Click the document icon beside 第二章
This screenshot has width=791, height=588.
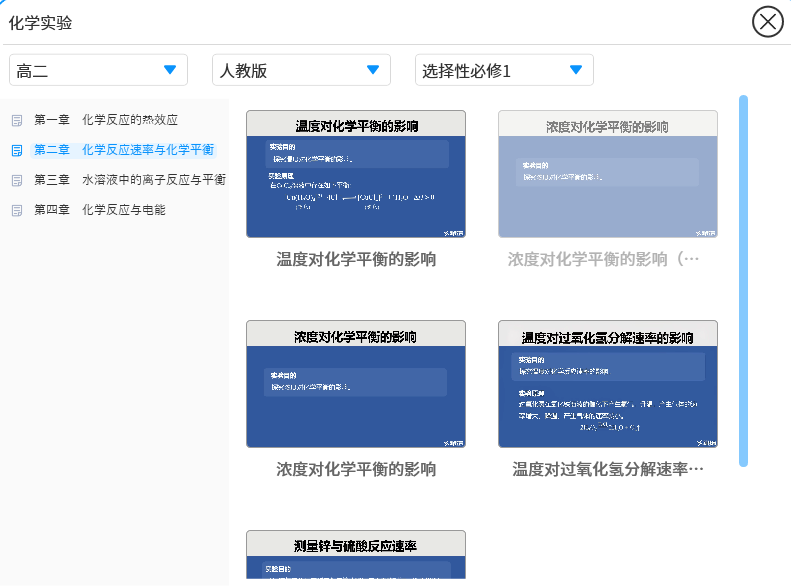[17, 150]
